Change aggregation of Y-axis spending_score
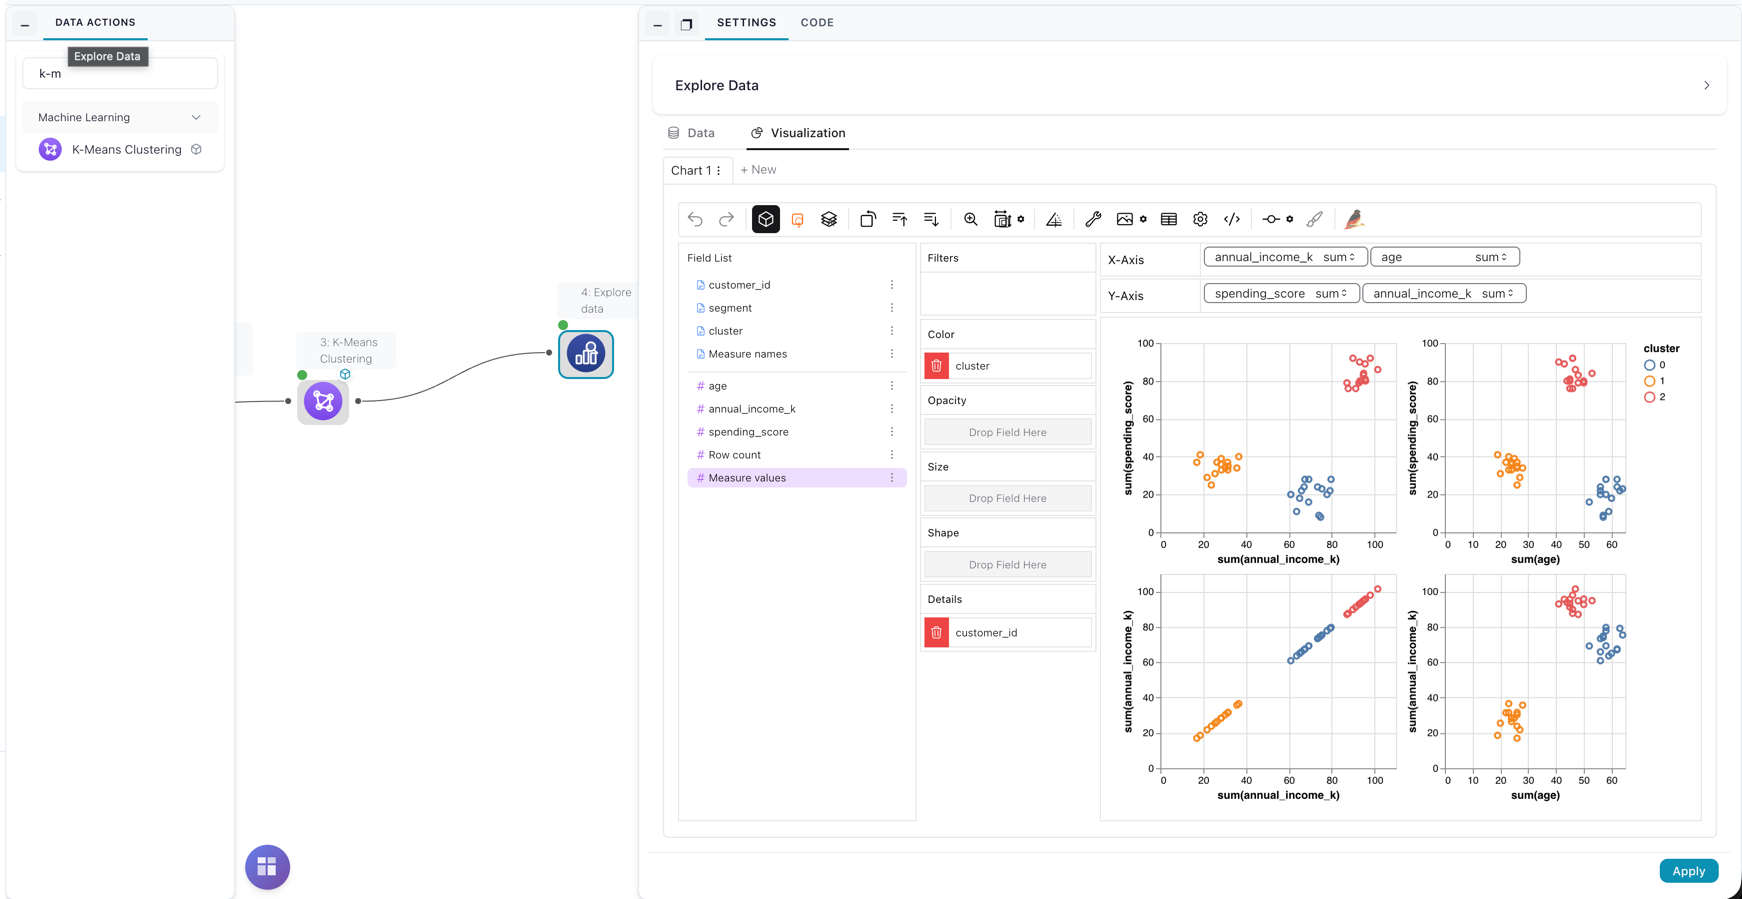 (1331, 293)
